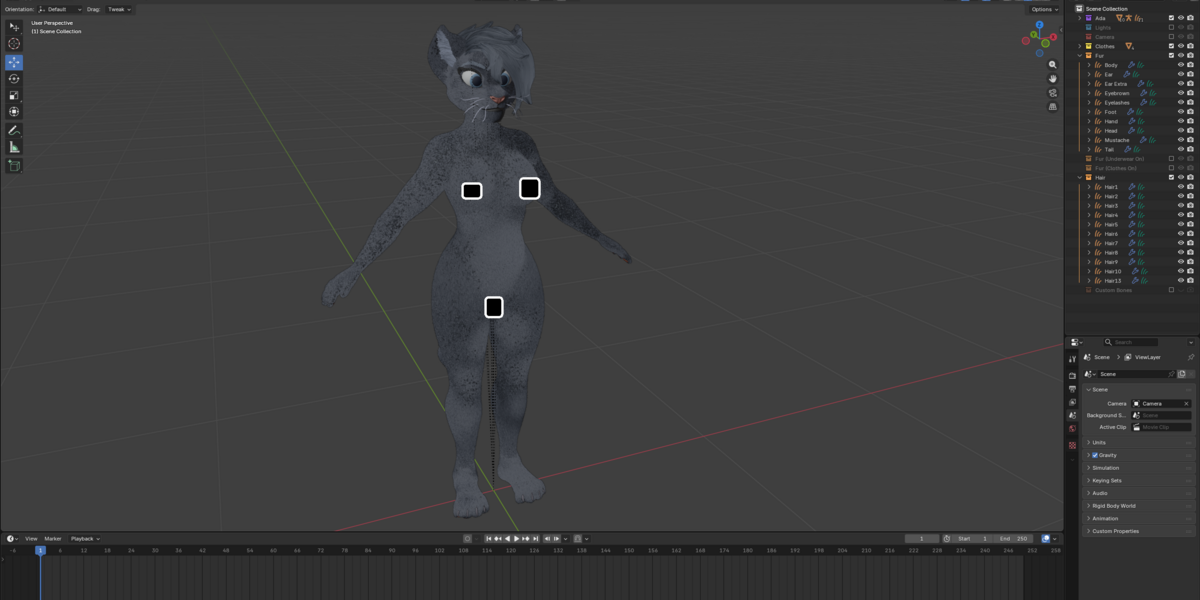
Task: Open the Orientation Default dropdown
Action: point(60,9)
